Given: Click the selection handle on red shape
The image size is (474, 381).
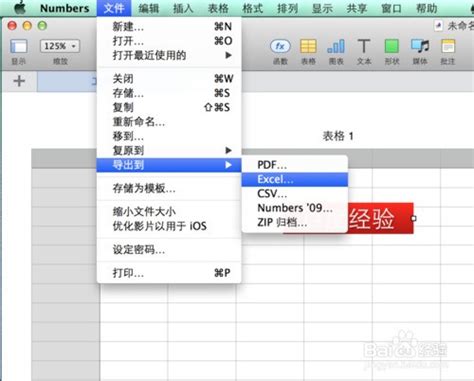Looking at the screenshot, I should (414, 218).
